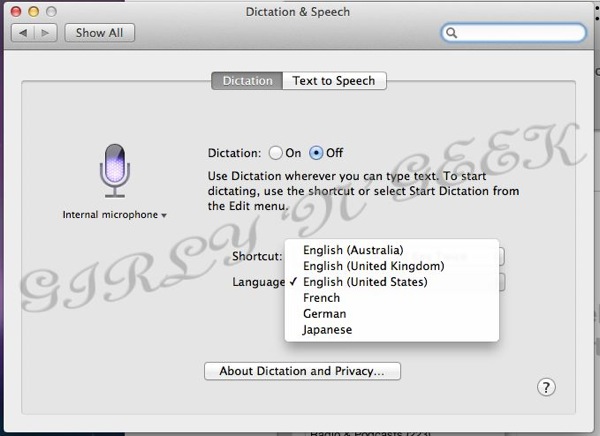Choose English (United Kingdom) language

tap(392, 266)
